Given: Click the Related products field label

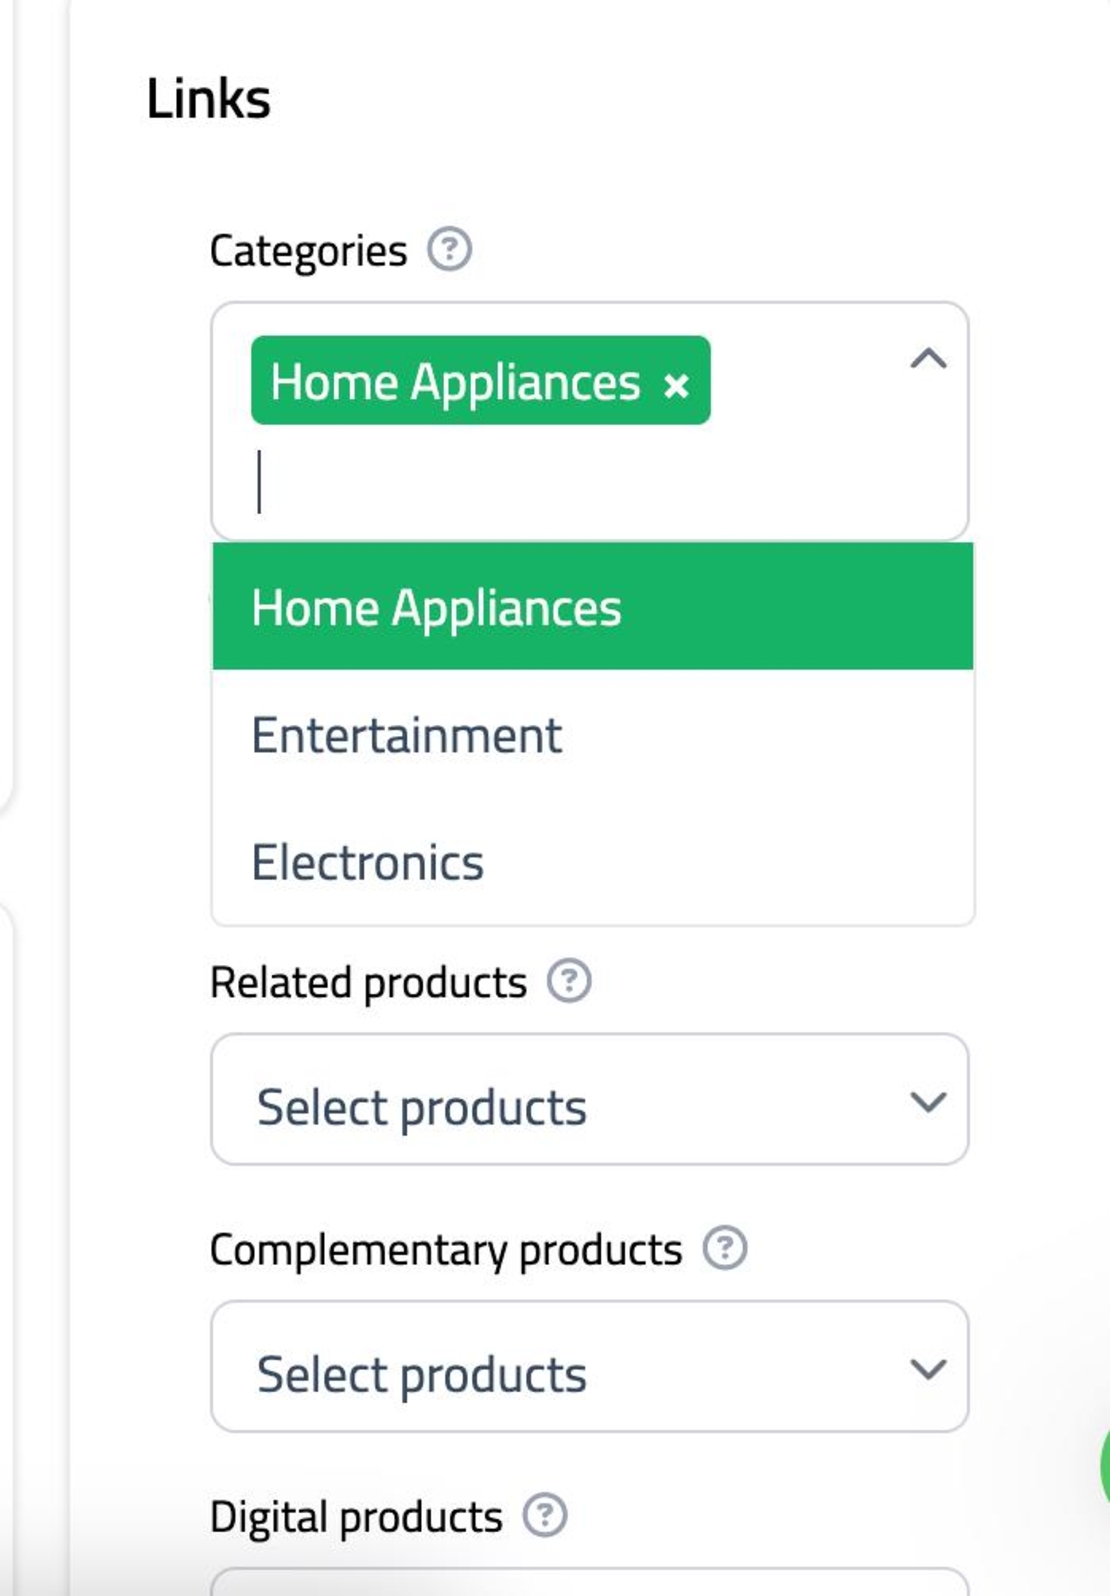Looking at the screenshot, I should (x=368, y=983).
